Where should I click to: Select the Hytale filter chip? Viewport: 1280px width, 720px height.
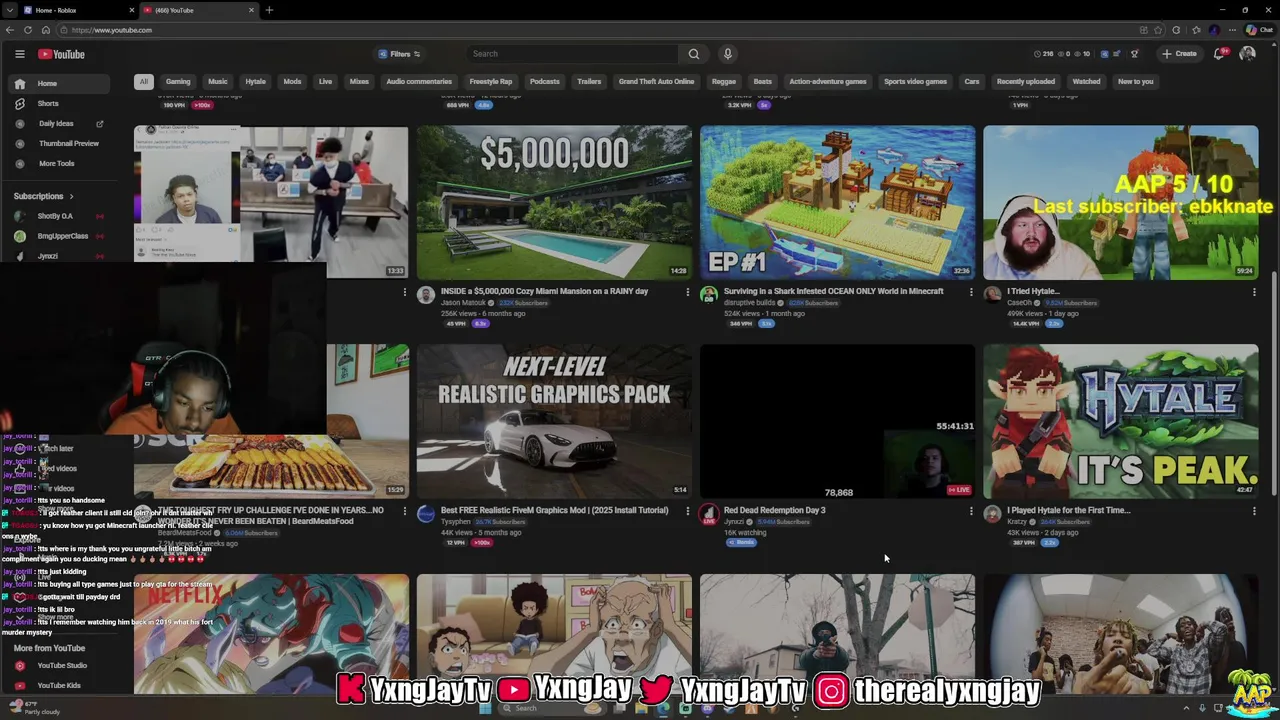256,82
